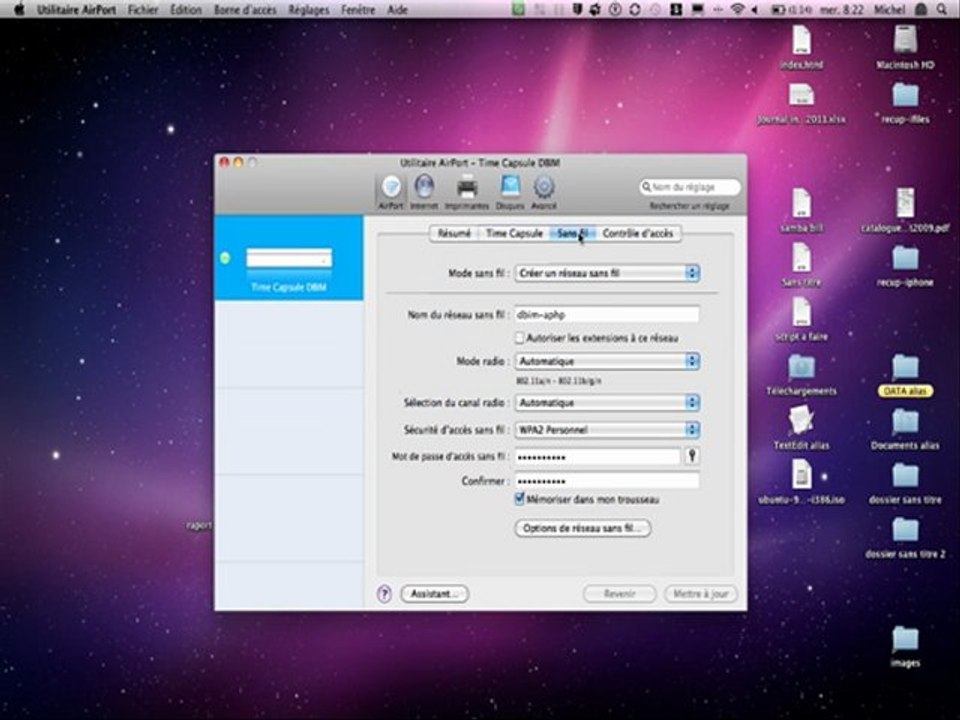Click the Nom du réseau sans fil field
Viewport: 960px width, 720px height.
[607, 315]
